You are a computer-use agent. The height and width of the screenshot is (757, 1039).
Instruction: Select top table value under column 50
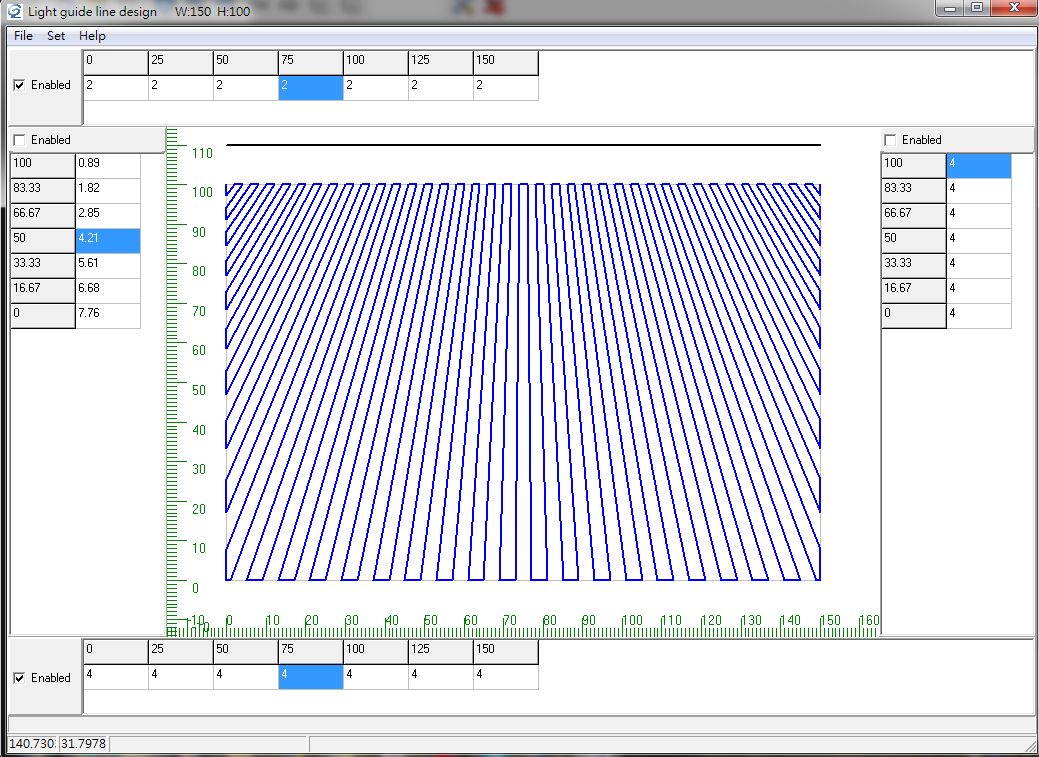click(246, 87)
